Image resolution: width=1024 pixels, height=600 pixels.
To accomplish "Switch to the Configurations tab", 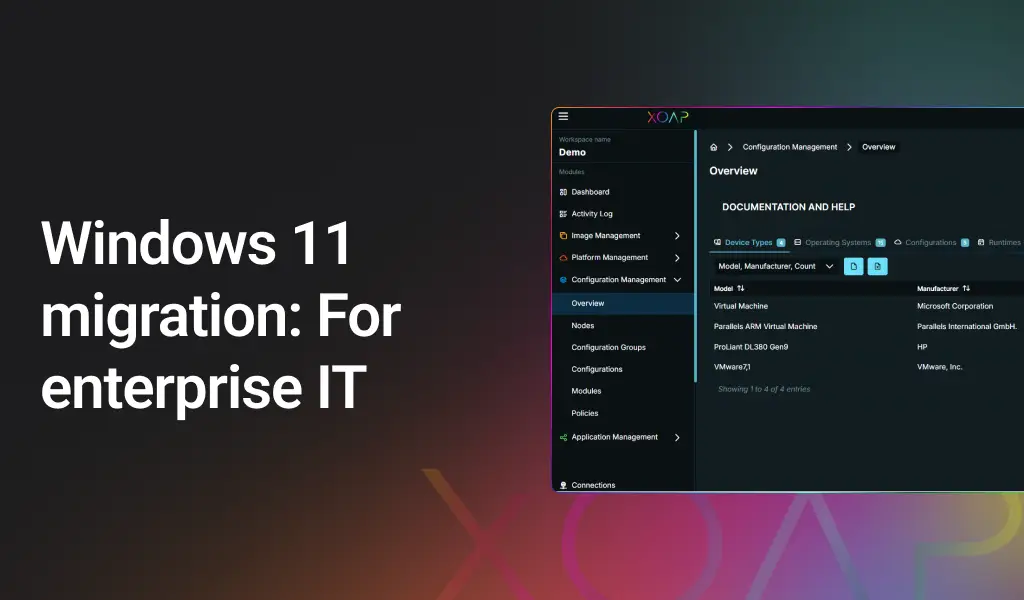I will click(930, 242).
